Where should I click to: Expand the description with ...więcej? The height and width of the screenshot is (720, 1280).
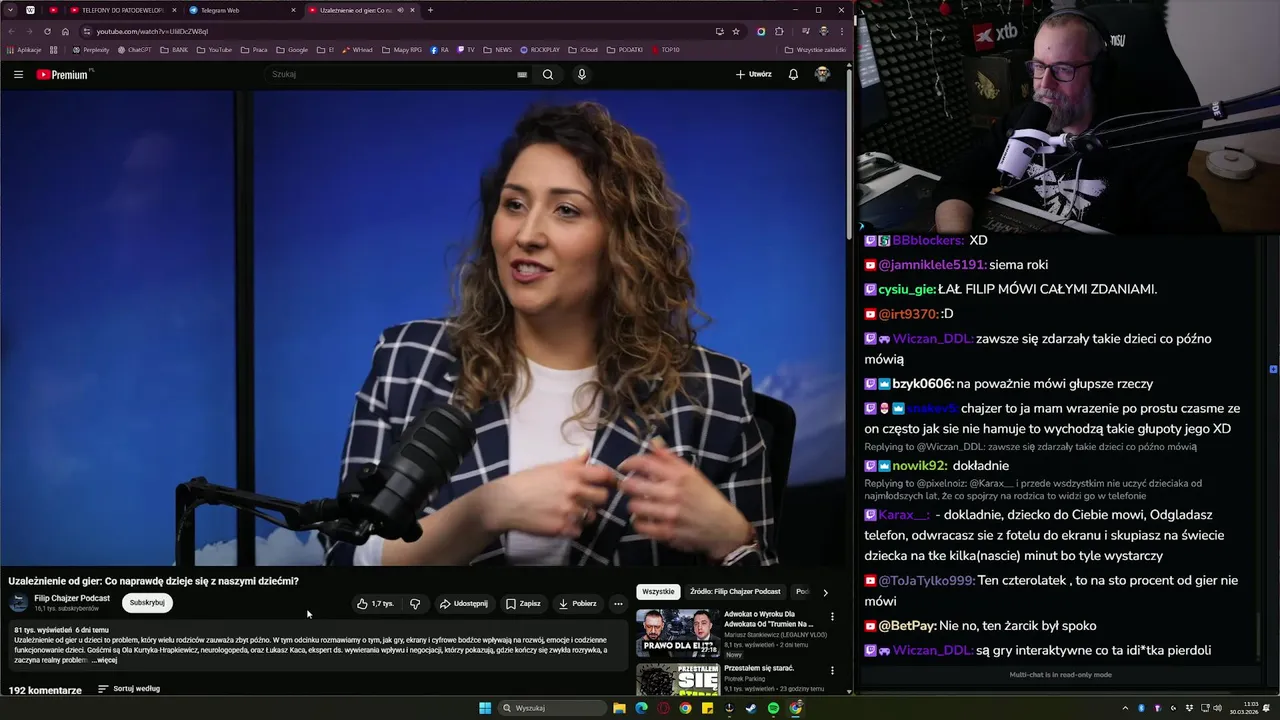(105, 660)
